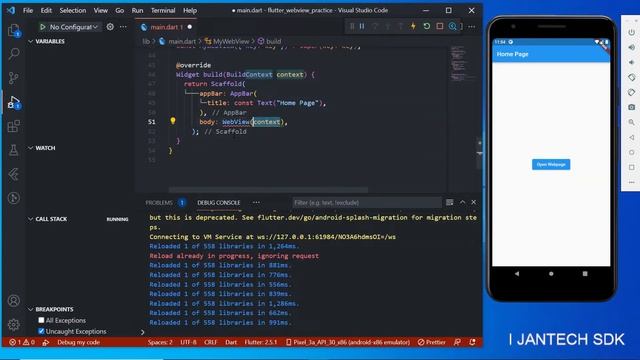
Task: Open the Extensions view
Action: (14, 126)
